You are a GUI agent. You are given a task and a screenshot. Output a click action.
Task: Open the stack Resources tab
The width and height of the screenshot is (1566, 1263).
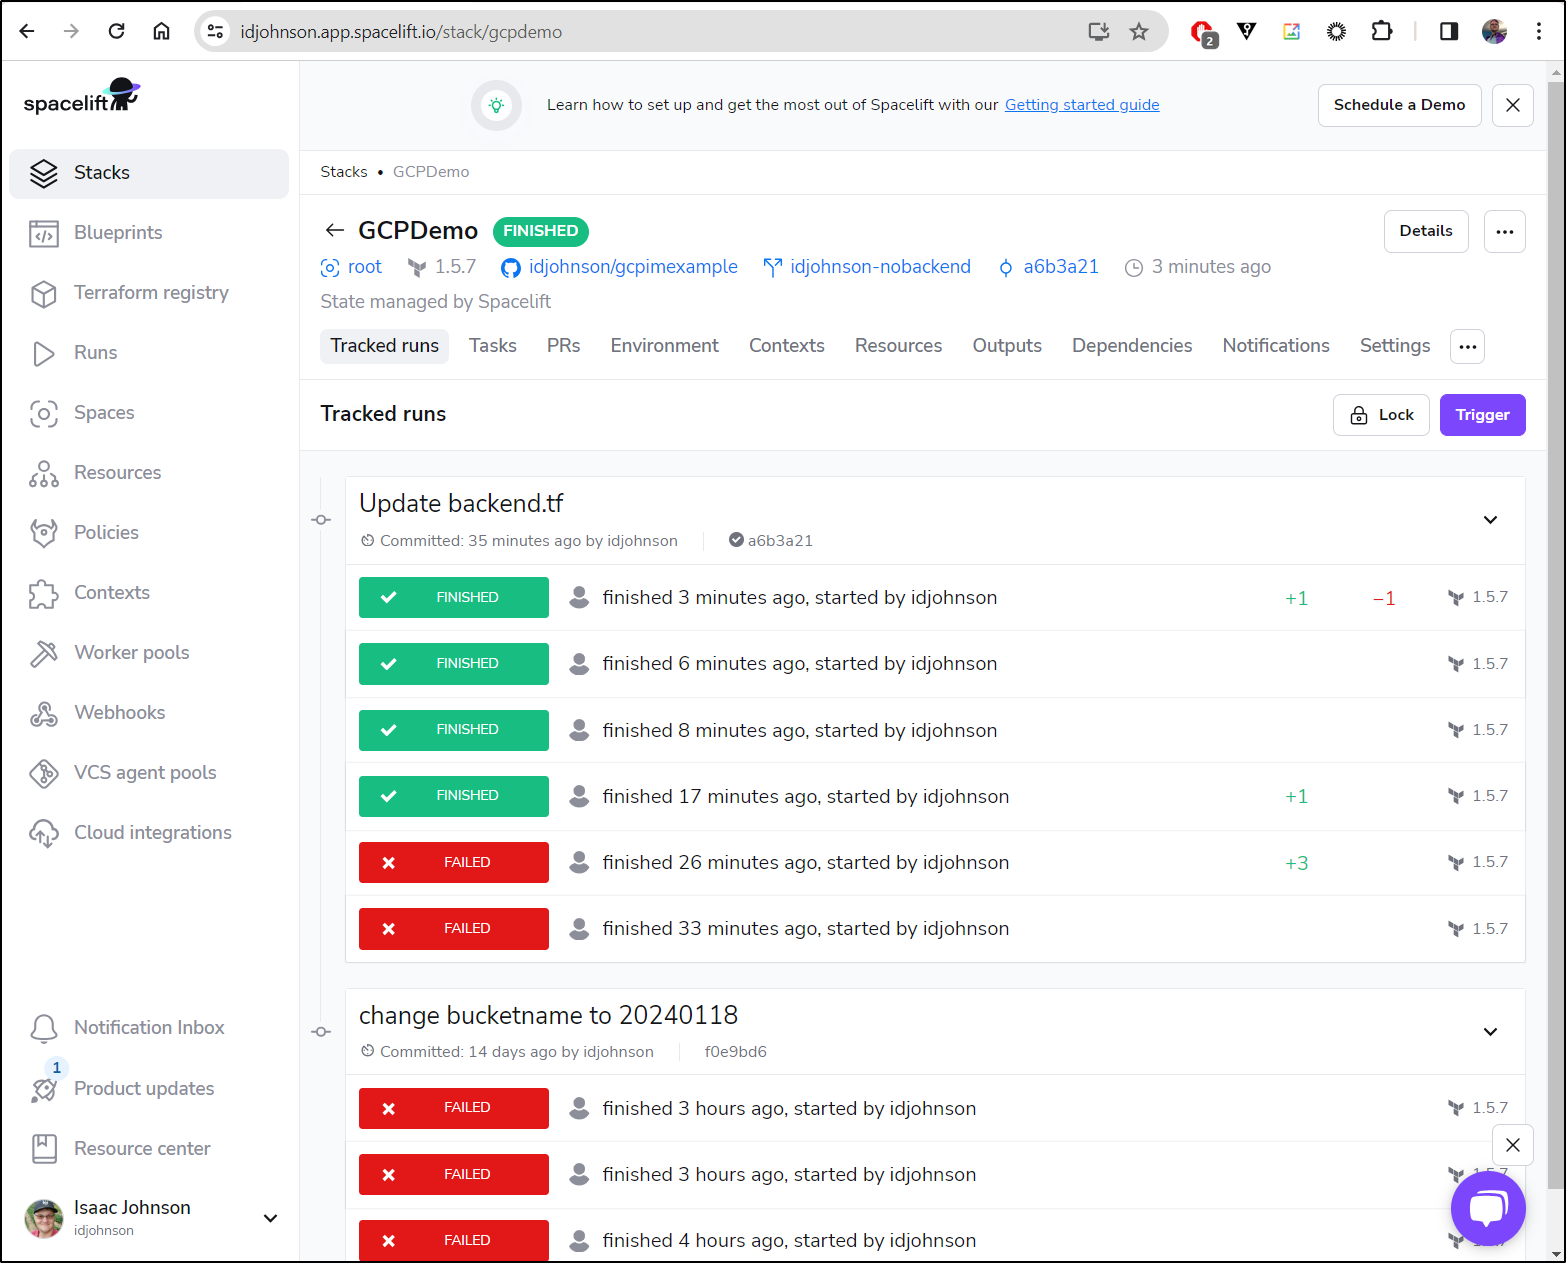click(x=899, y=346)
